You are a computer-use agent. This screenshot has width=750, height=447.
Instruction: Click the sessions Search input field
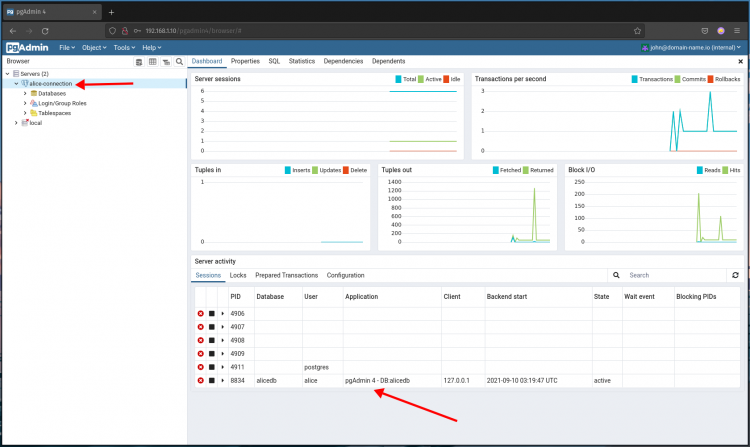point(676,275)
